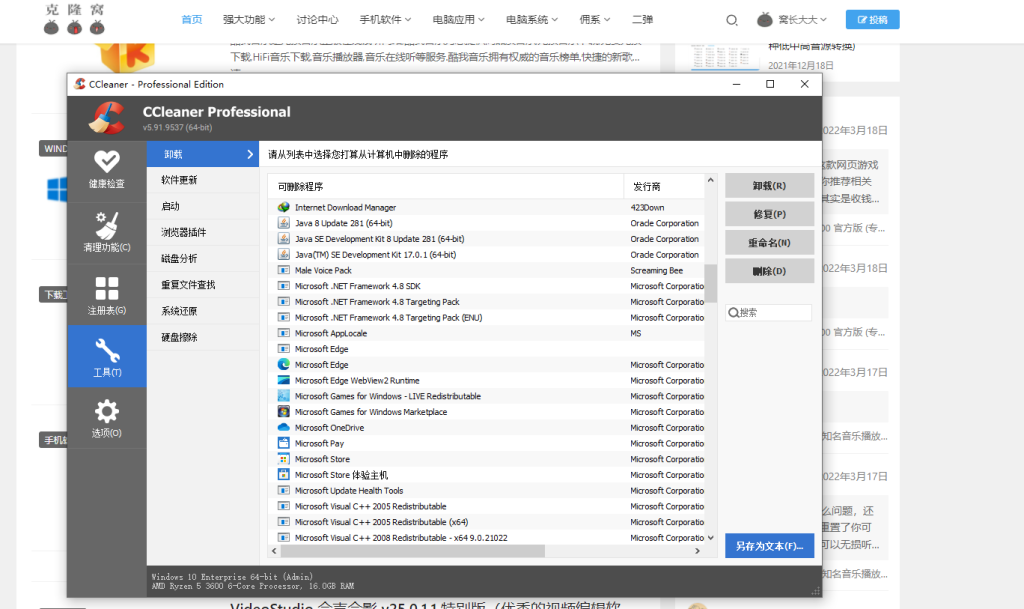
Task: Select Microsoft Visual C++ 2005 Redistributable (x64)
Action: coord(486,522)
